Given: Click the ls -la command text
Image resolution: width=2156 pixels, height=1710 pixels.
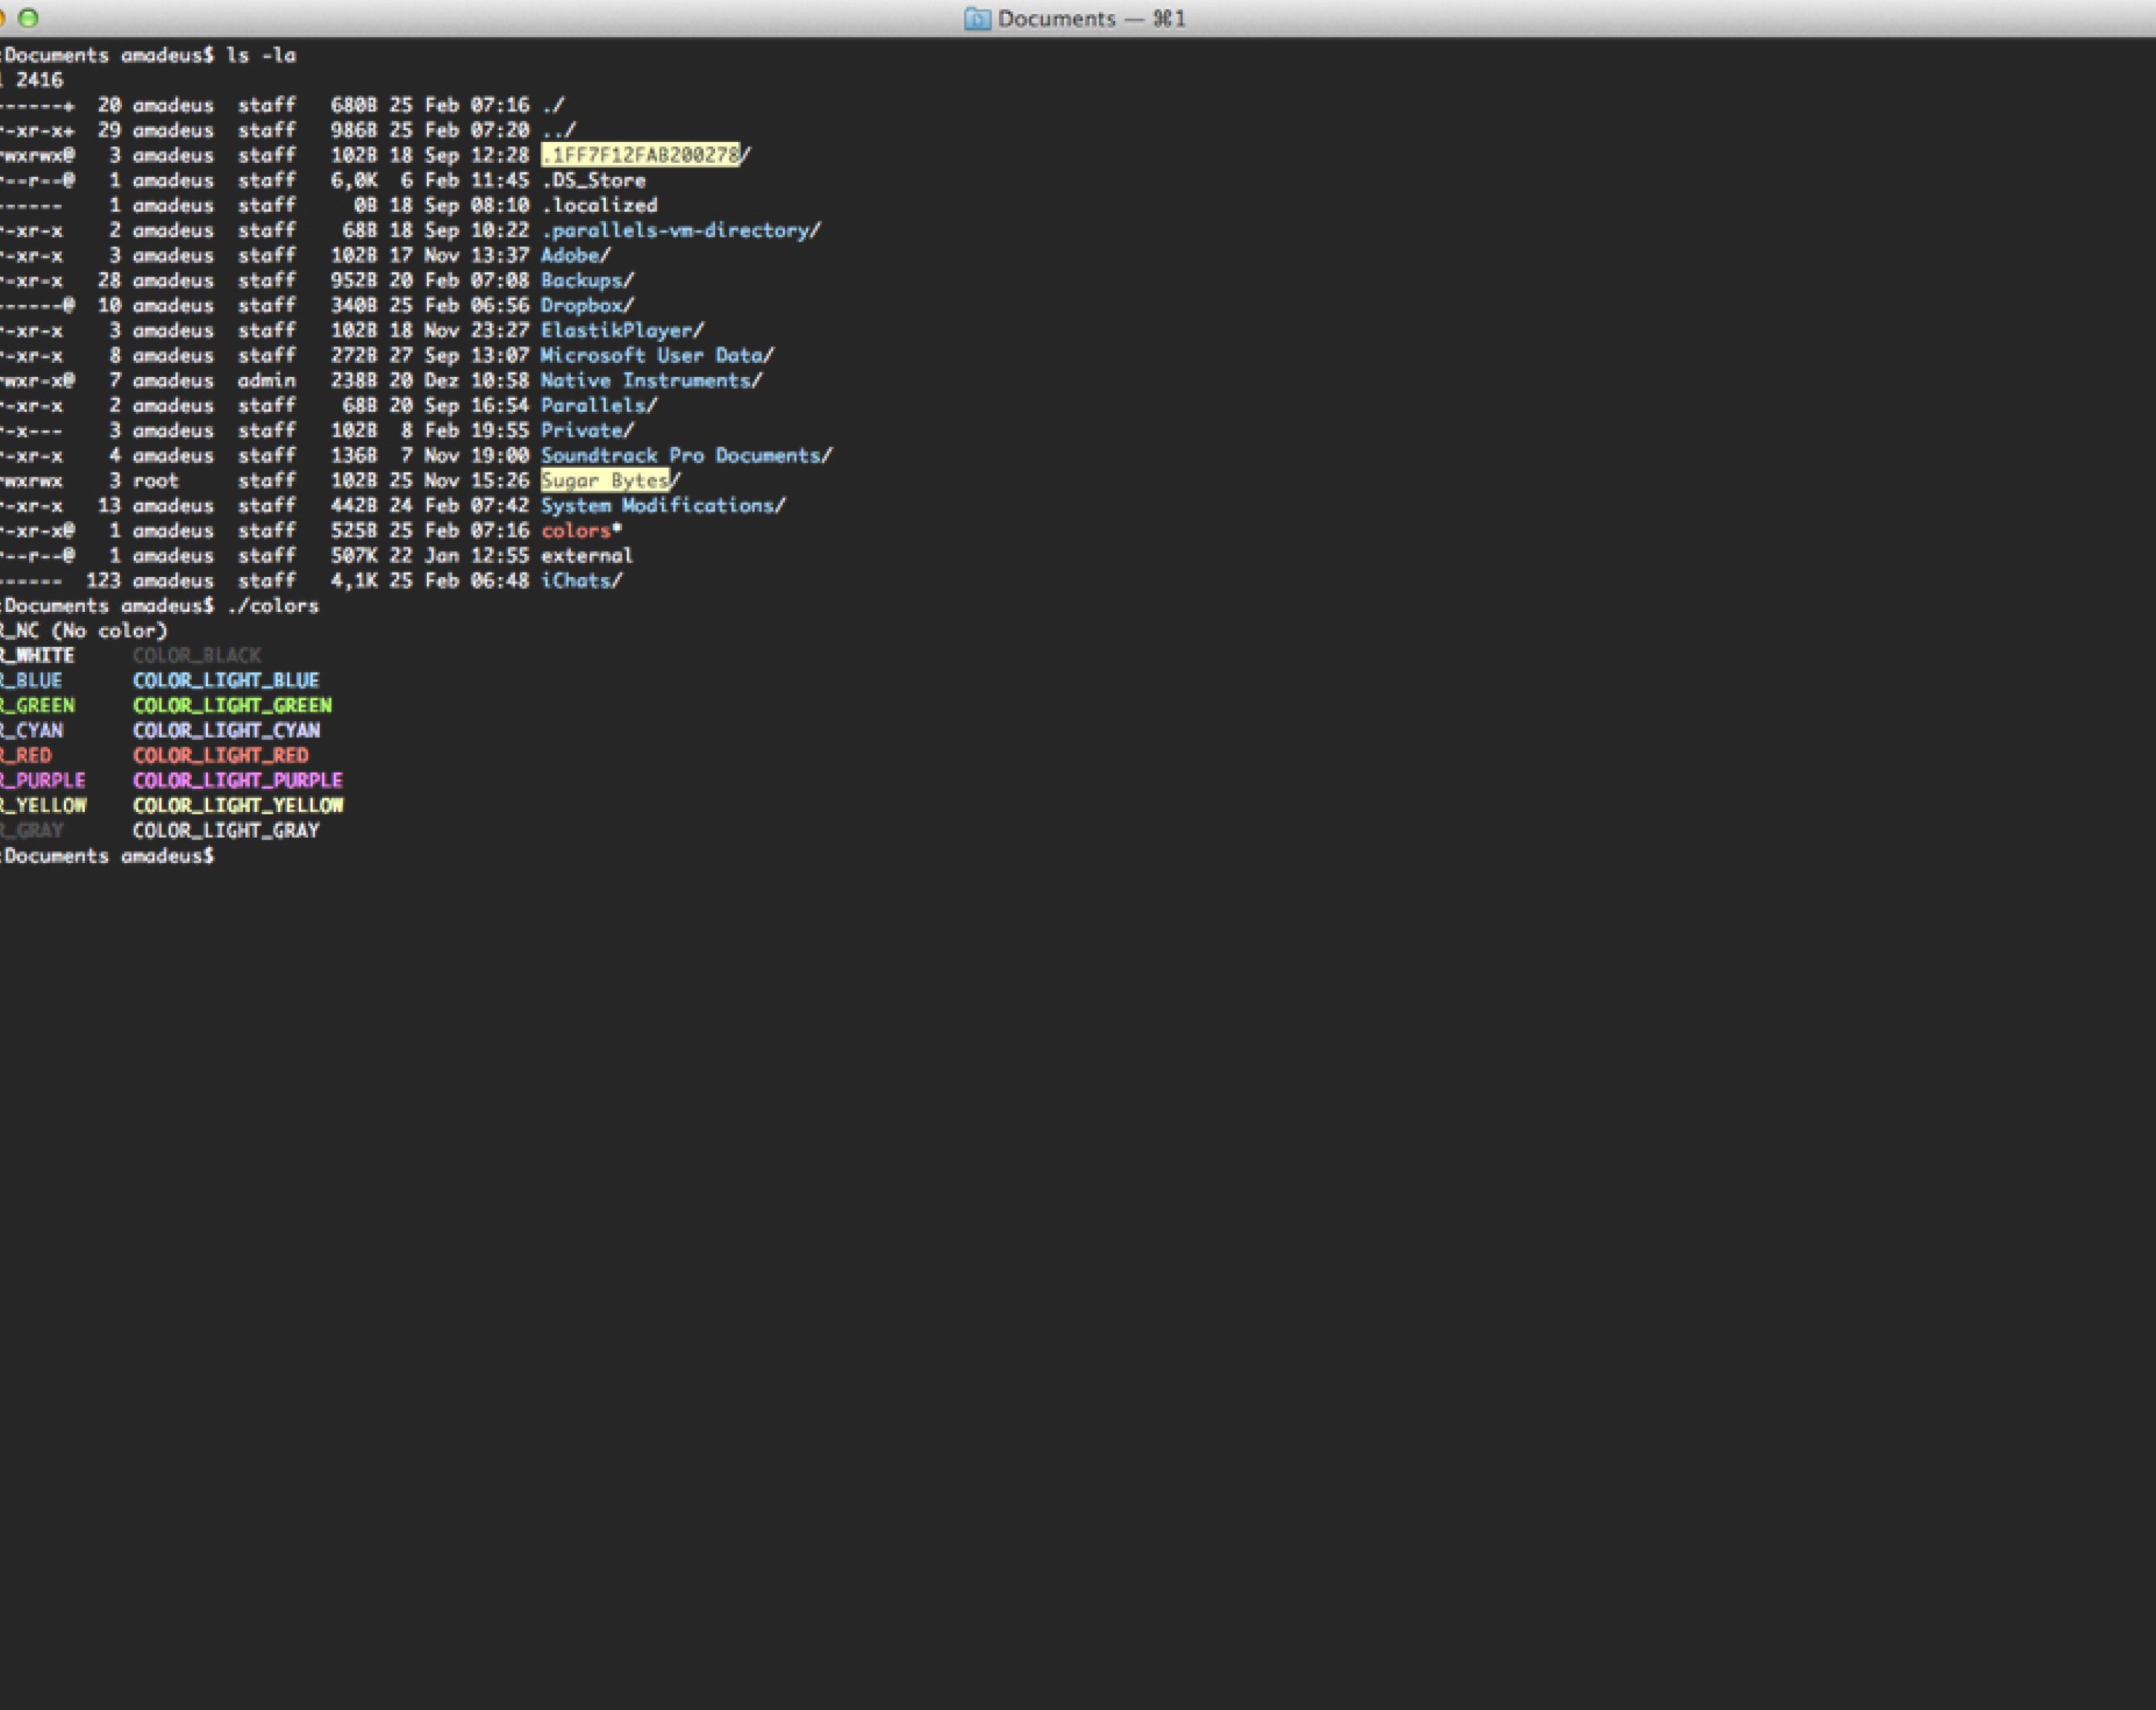Looking at the screenshot, I should [261, 55].
